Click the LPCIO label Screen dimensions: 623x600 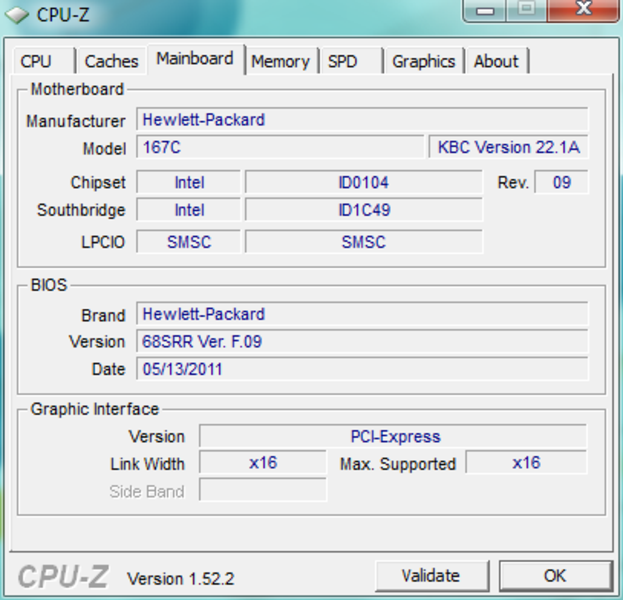tap(103, 242)
